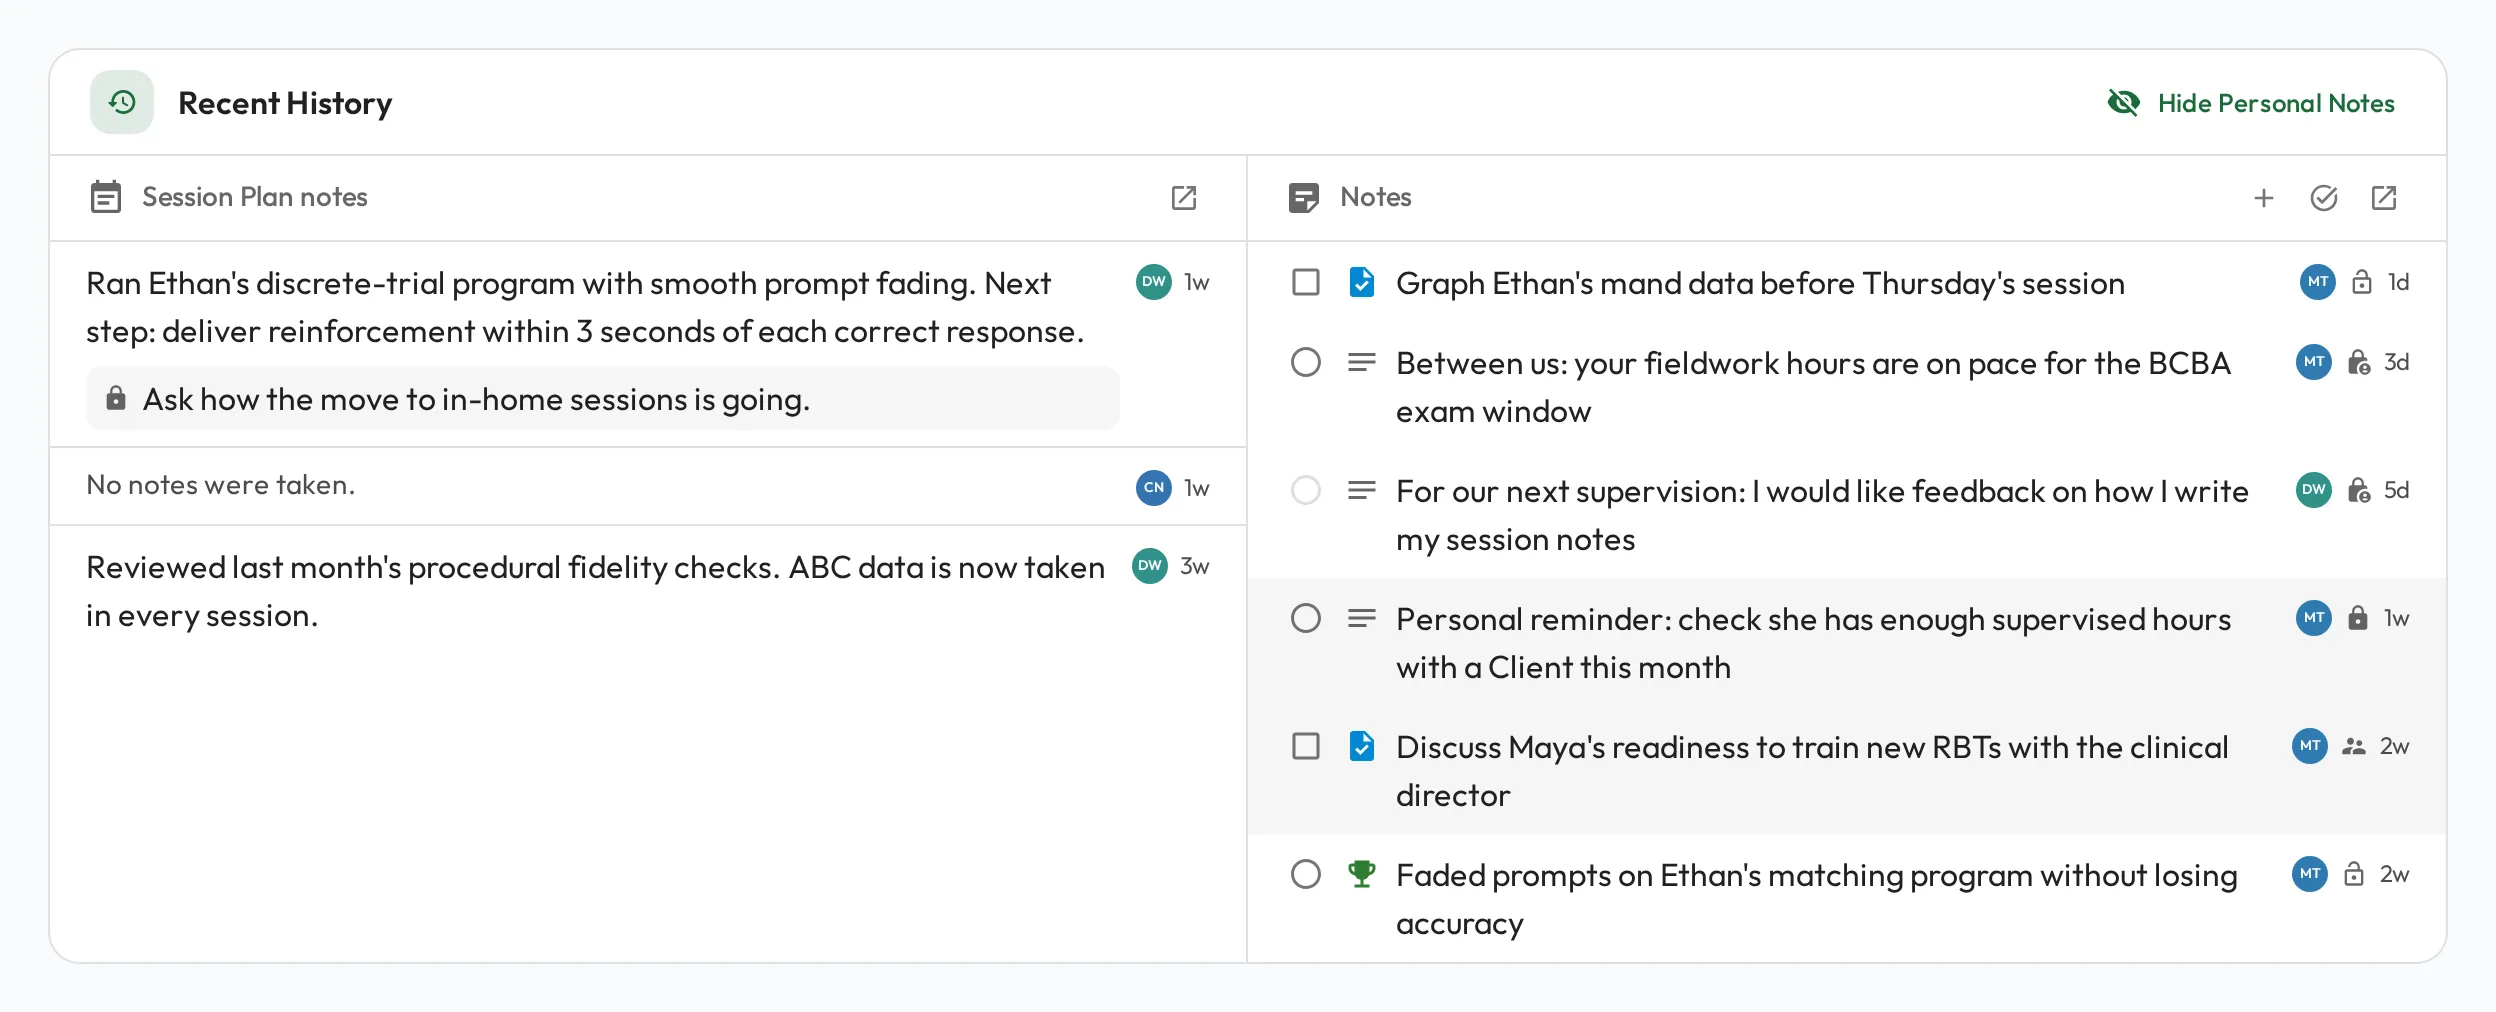The width and height of the screenshot is (2496, 1012).
Task: Click trophy icon on Faded prompts note
Action: pyautogui.click(x=1362, y=874)
